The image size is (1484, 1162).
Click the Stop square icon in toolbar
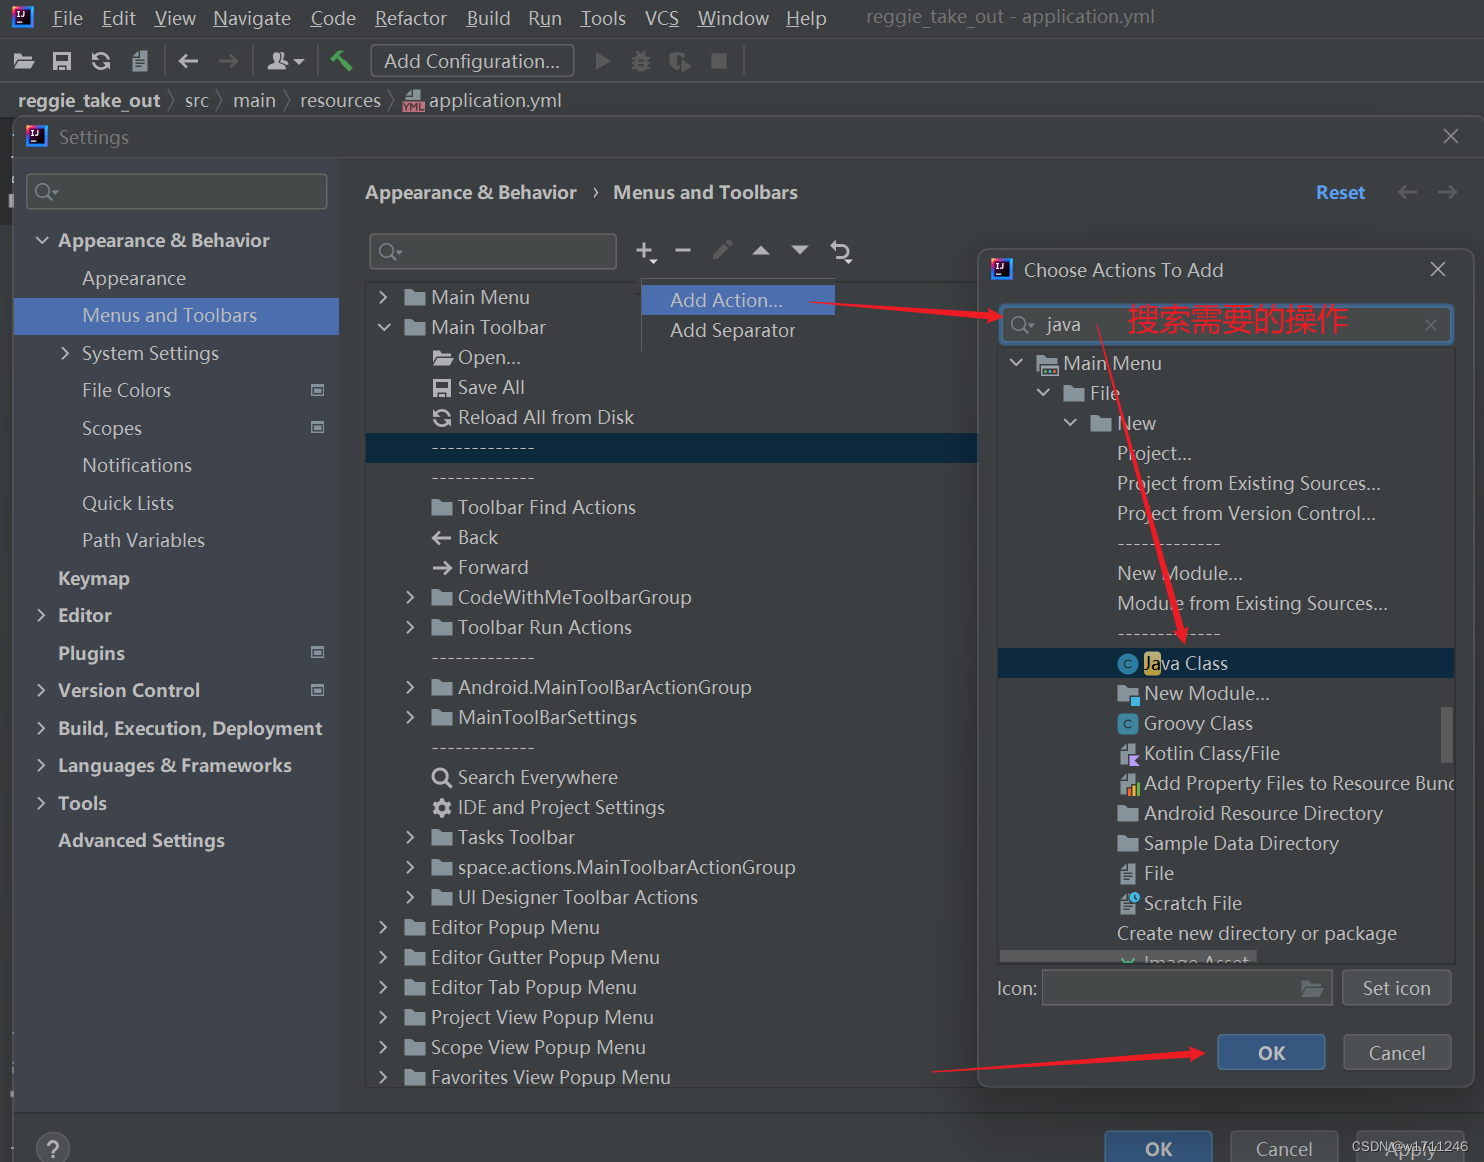tap(718, 62)
